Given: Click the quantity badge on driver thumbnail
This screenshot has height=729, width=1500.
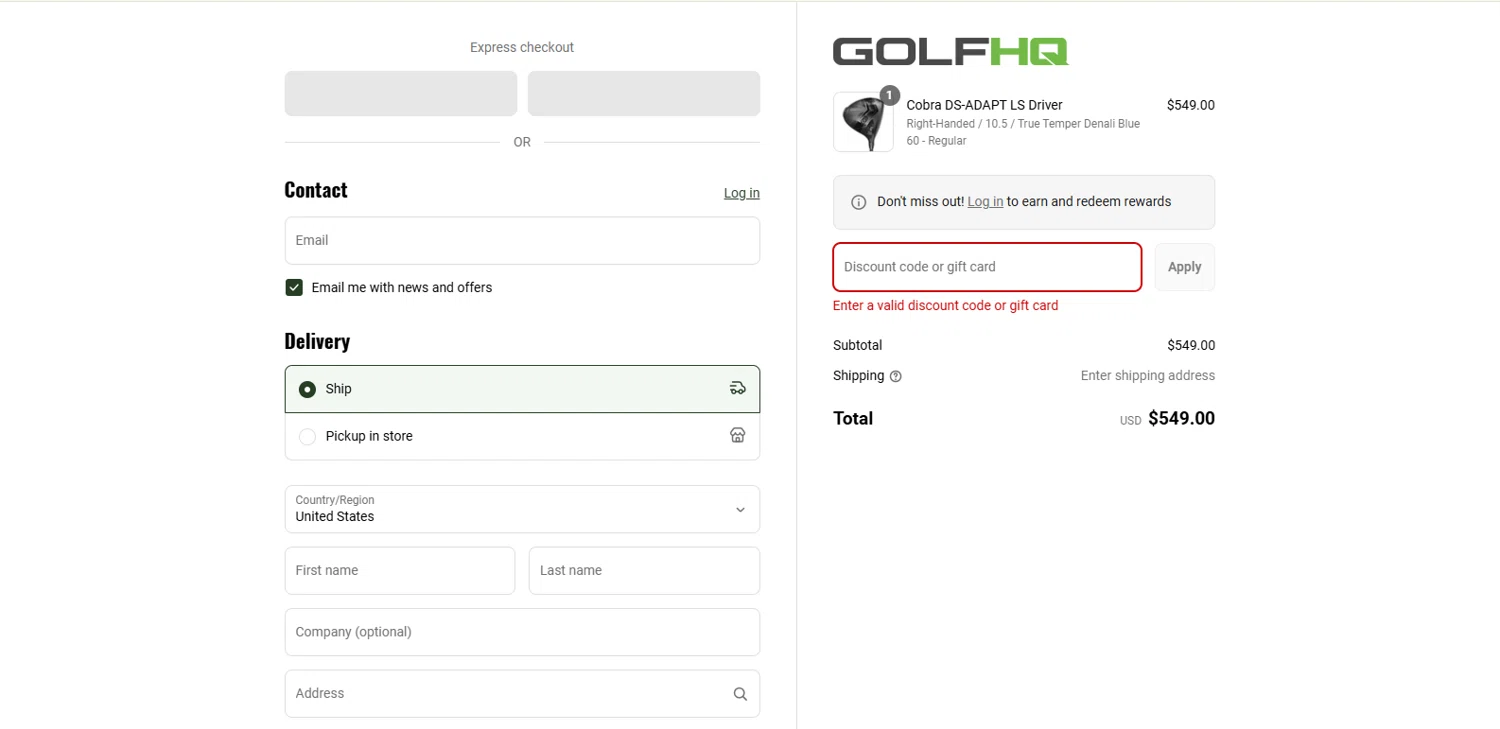Looking at the screenshot, I should [x=889, y=95].
